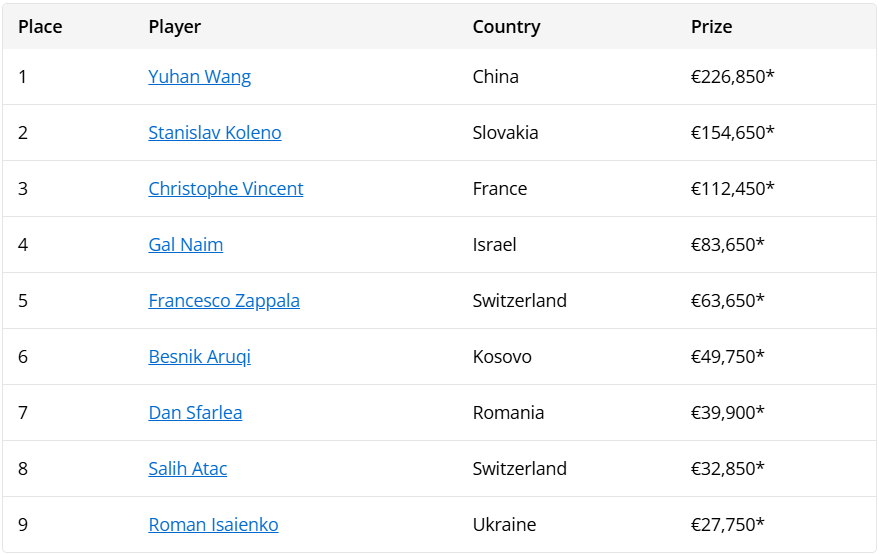Image resolution: width=879 pixels, height=555 pixels.
Task: Click the €27,750 prize cell
Action: click(727, 525)
